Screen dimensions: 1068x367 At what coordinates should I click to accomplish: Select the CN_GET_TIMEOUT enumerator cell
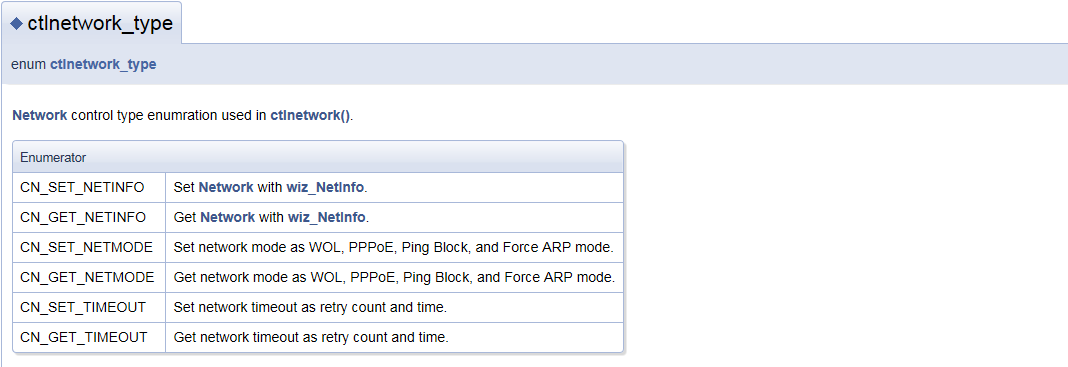pyautogui.click(x=89, y=337)
